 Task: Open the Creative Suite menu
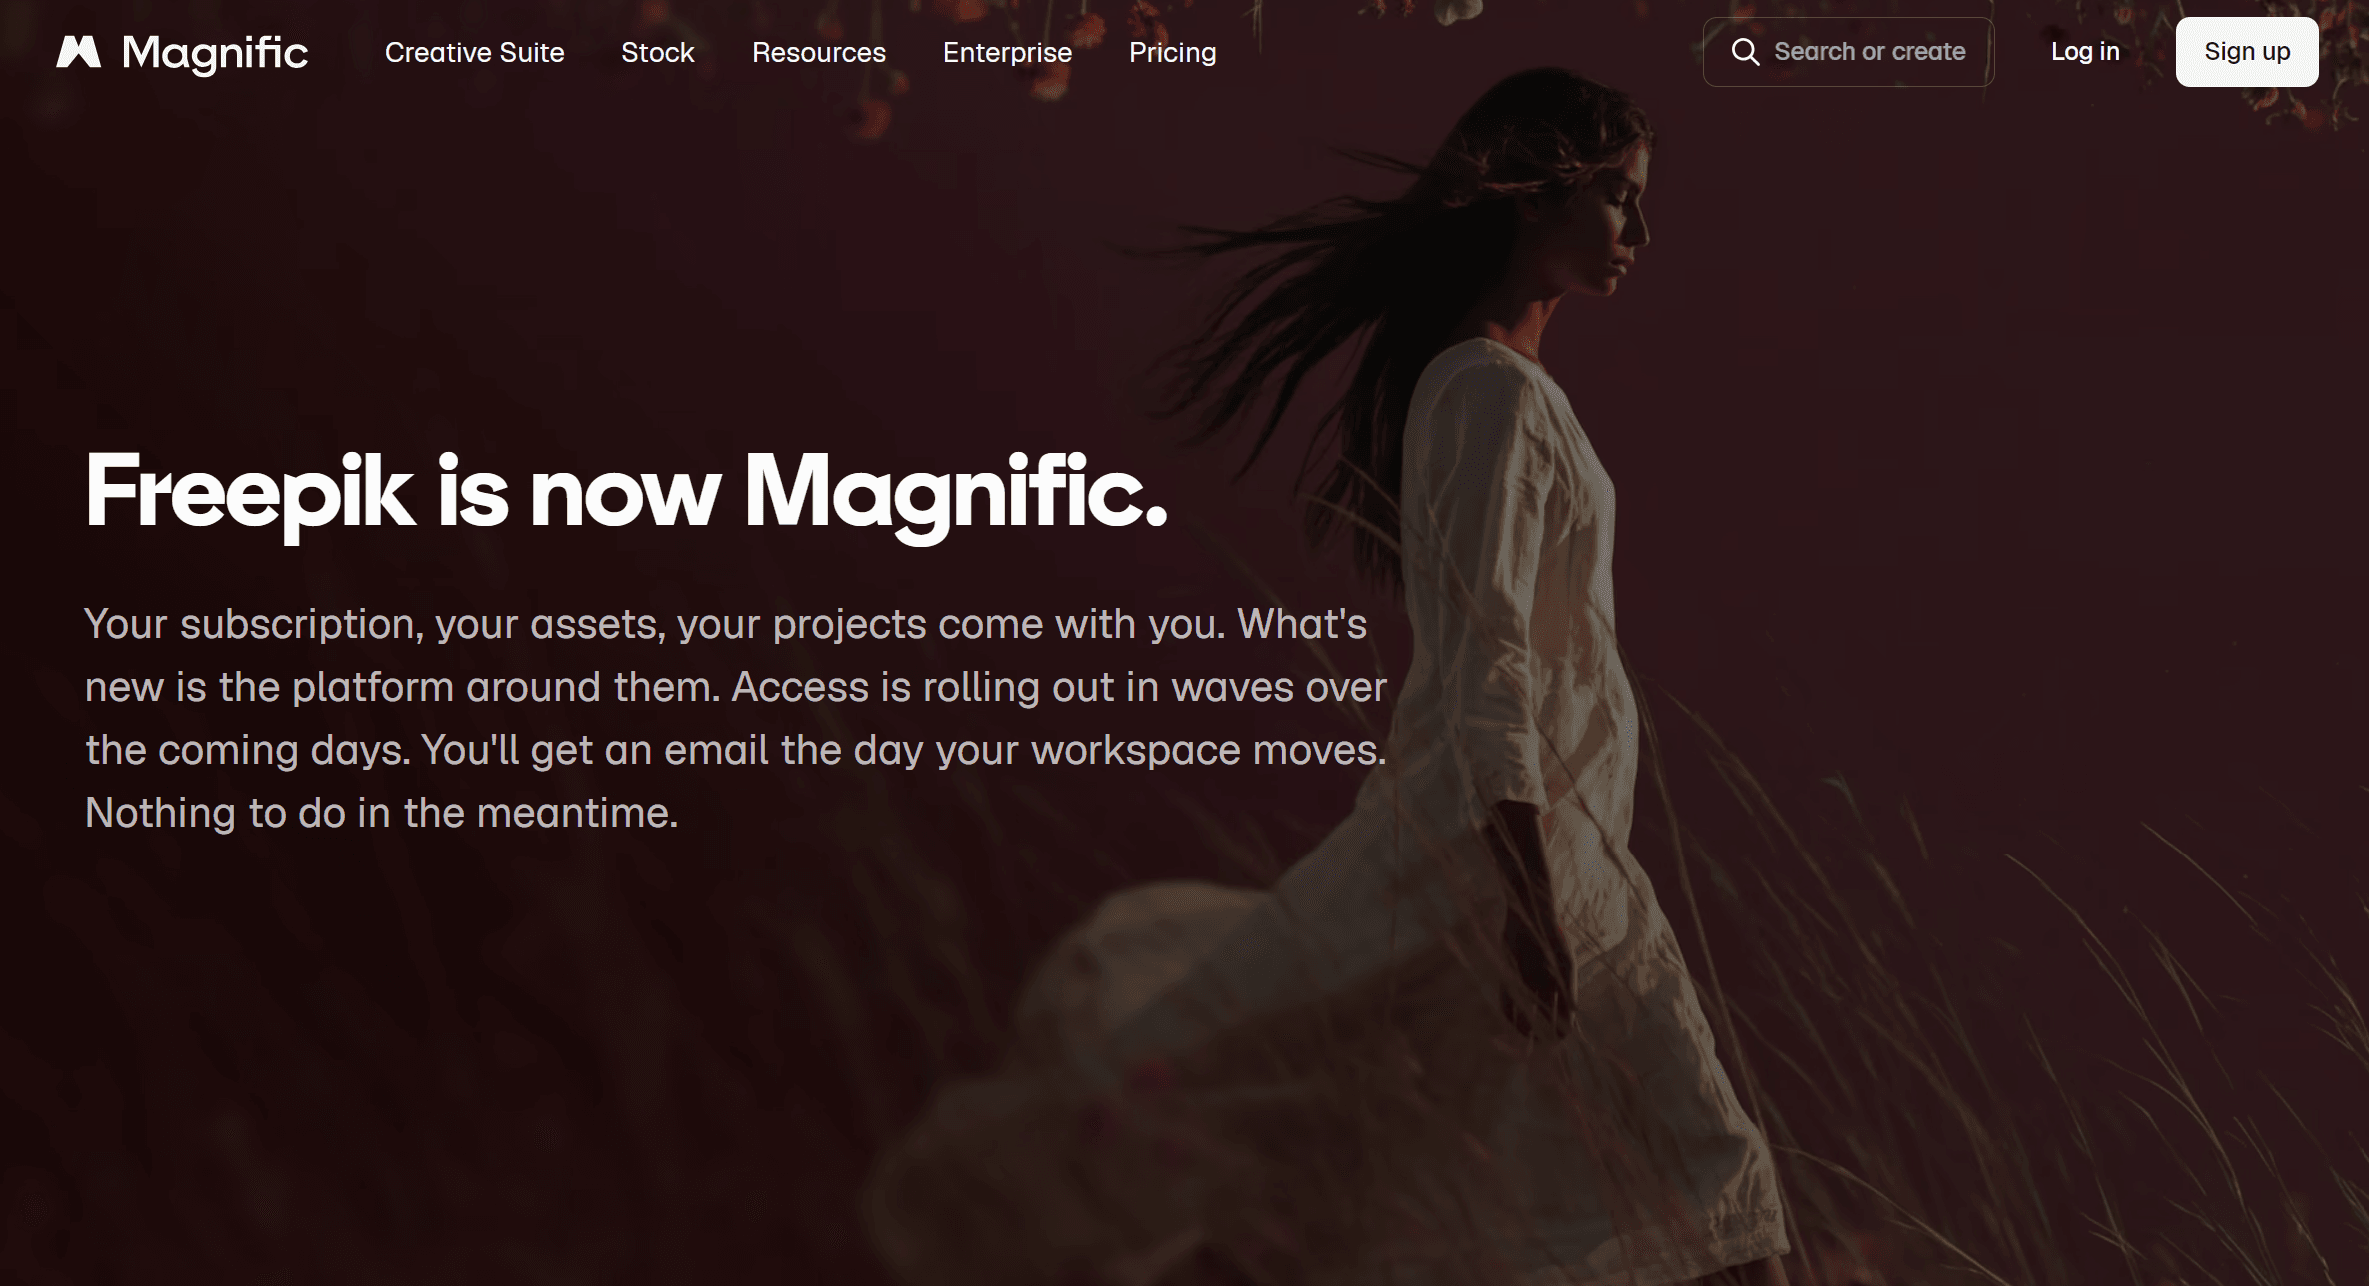tap(475, 52)
